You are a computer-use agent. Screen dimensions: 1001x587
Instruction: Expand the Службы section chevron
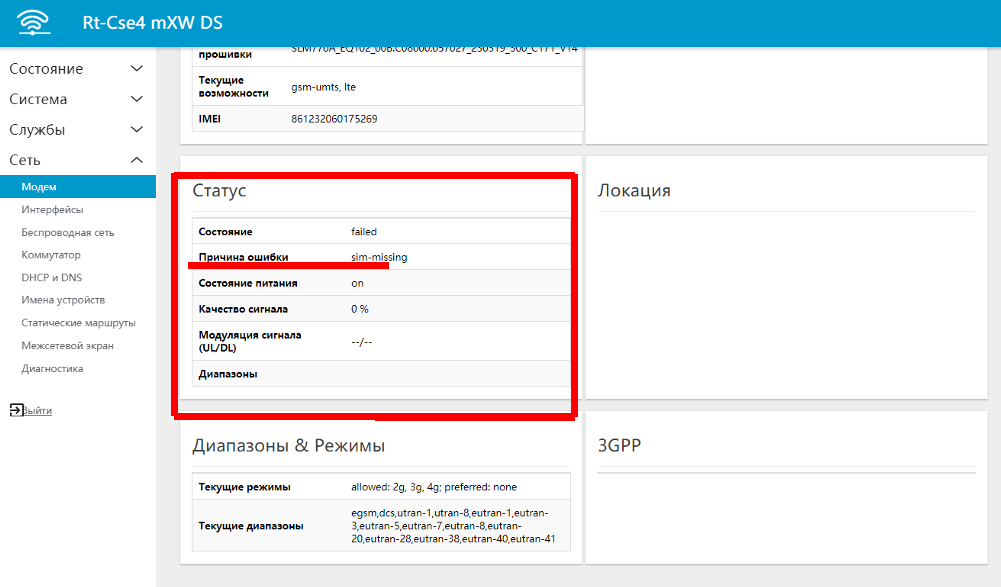click(137, 130)
